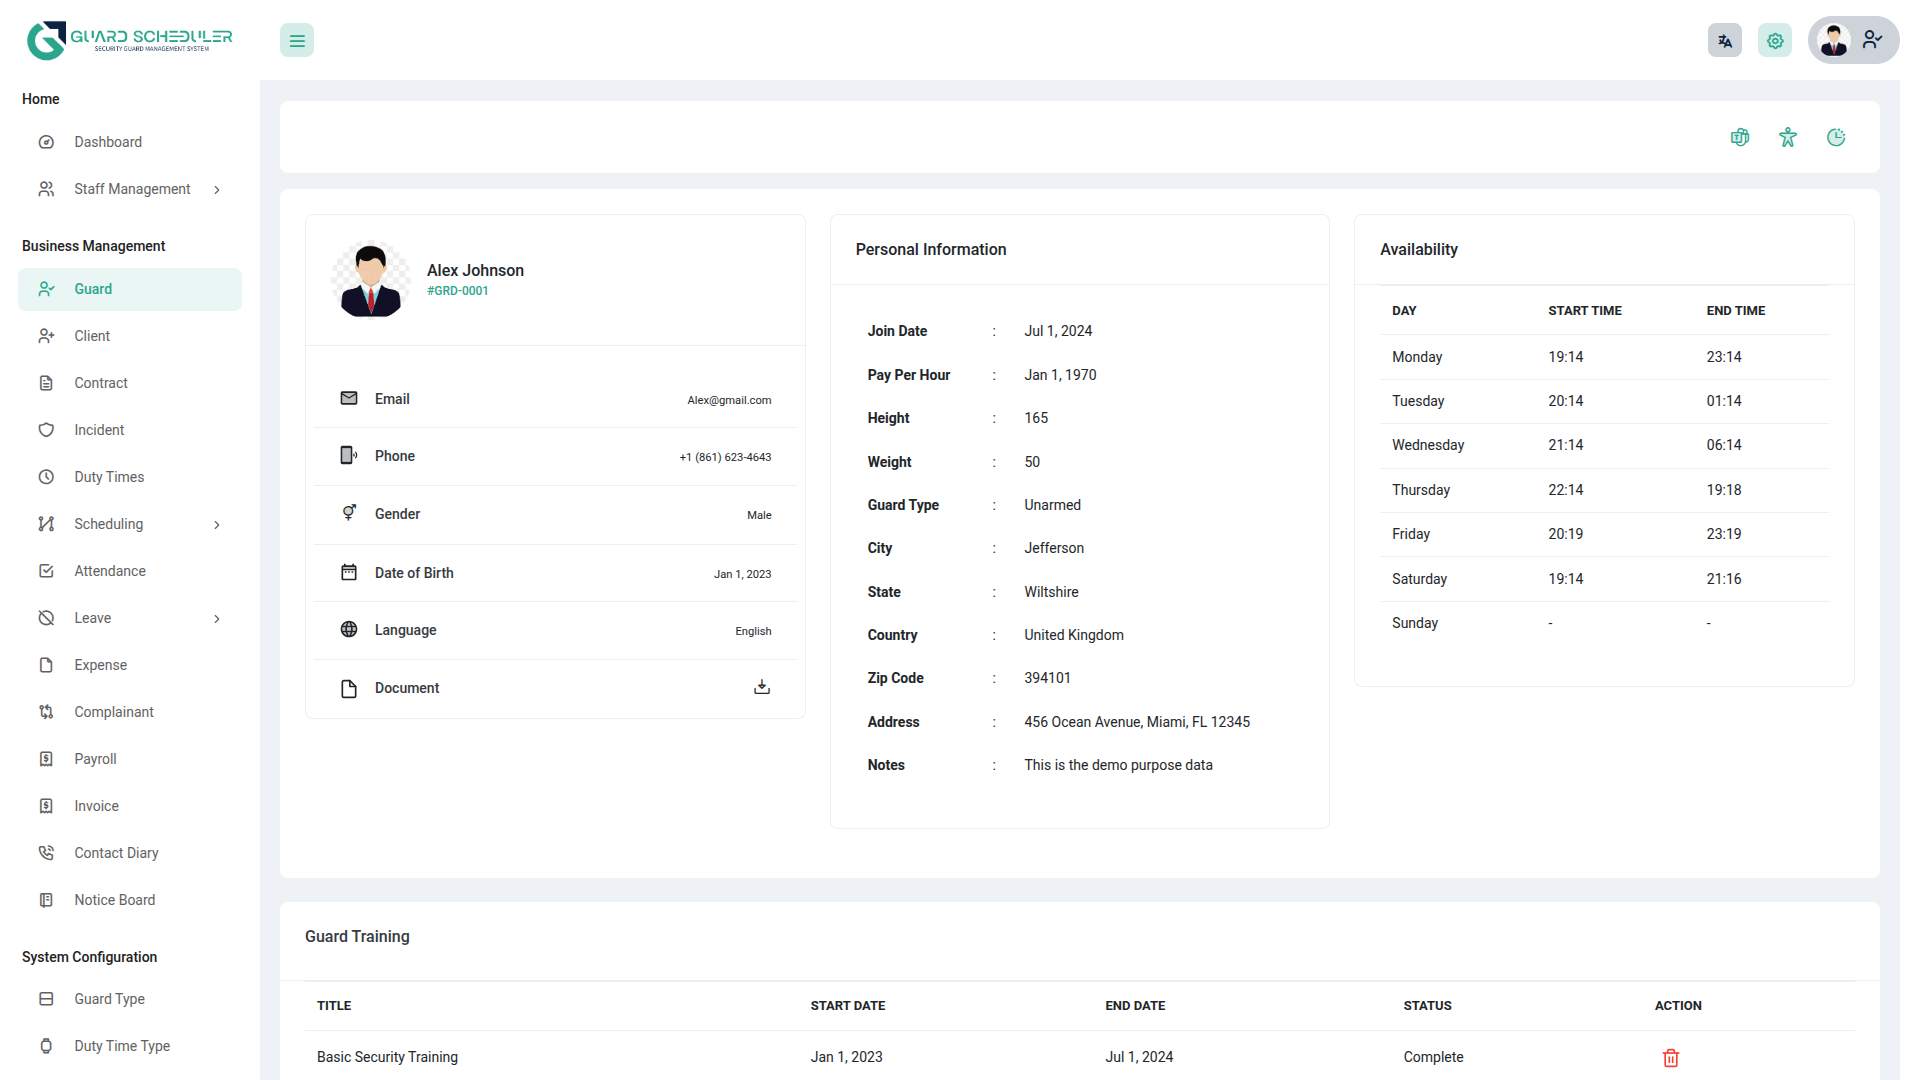Delete the Basic Security Training row

tap(1671, 1058)
